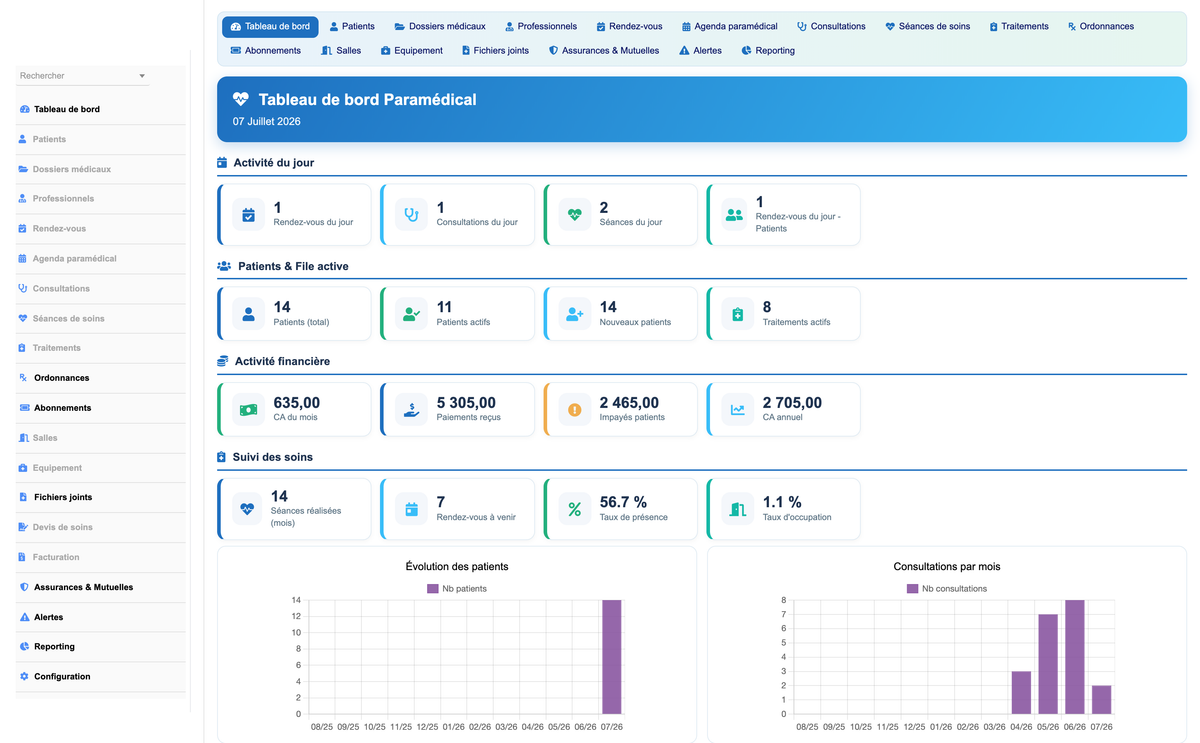1200x743 pixels.
Task: Click the heart-pulse icon on Séances réalisées card
Action: click(x=247, y=509)
